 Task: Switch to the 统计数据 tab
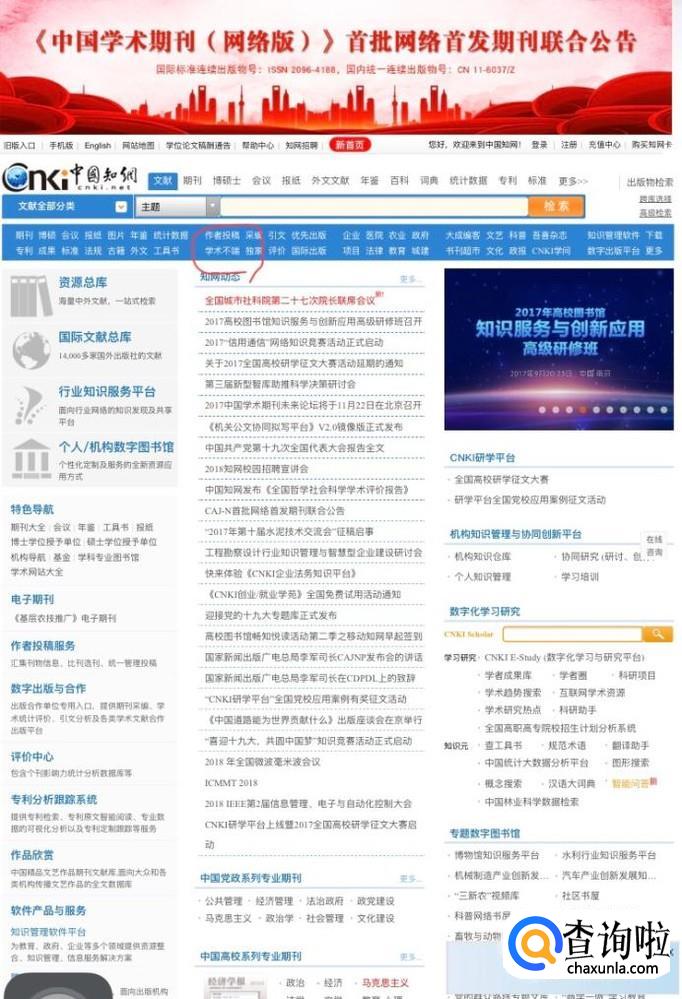[x=468, y=181]
